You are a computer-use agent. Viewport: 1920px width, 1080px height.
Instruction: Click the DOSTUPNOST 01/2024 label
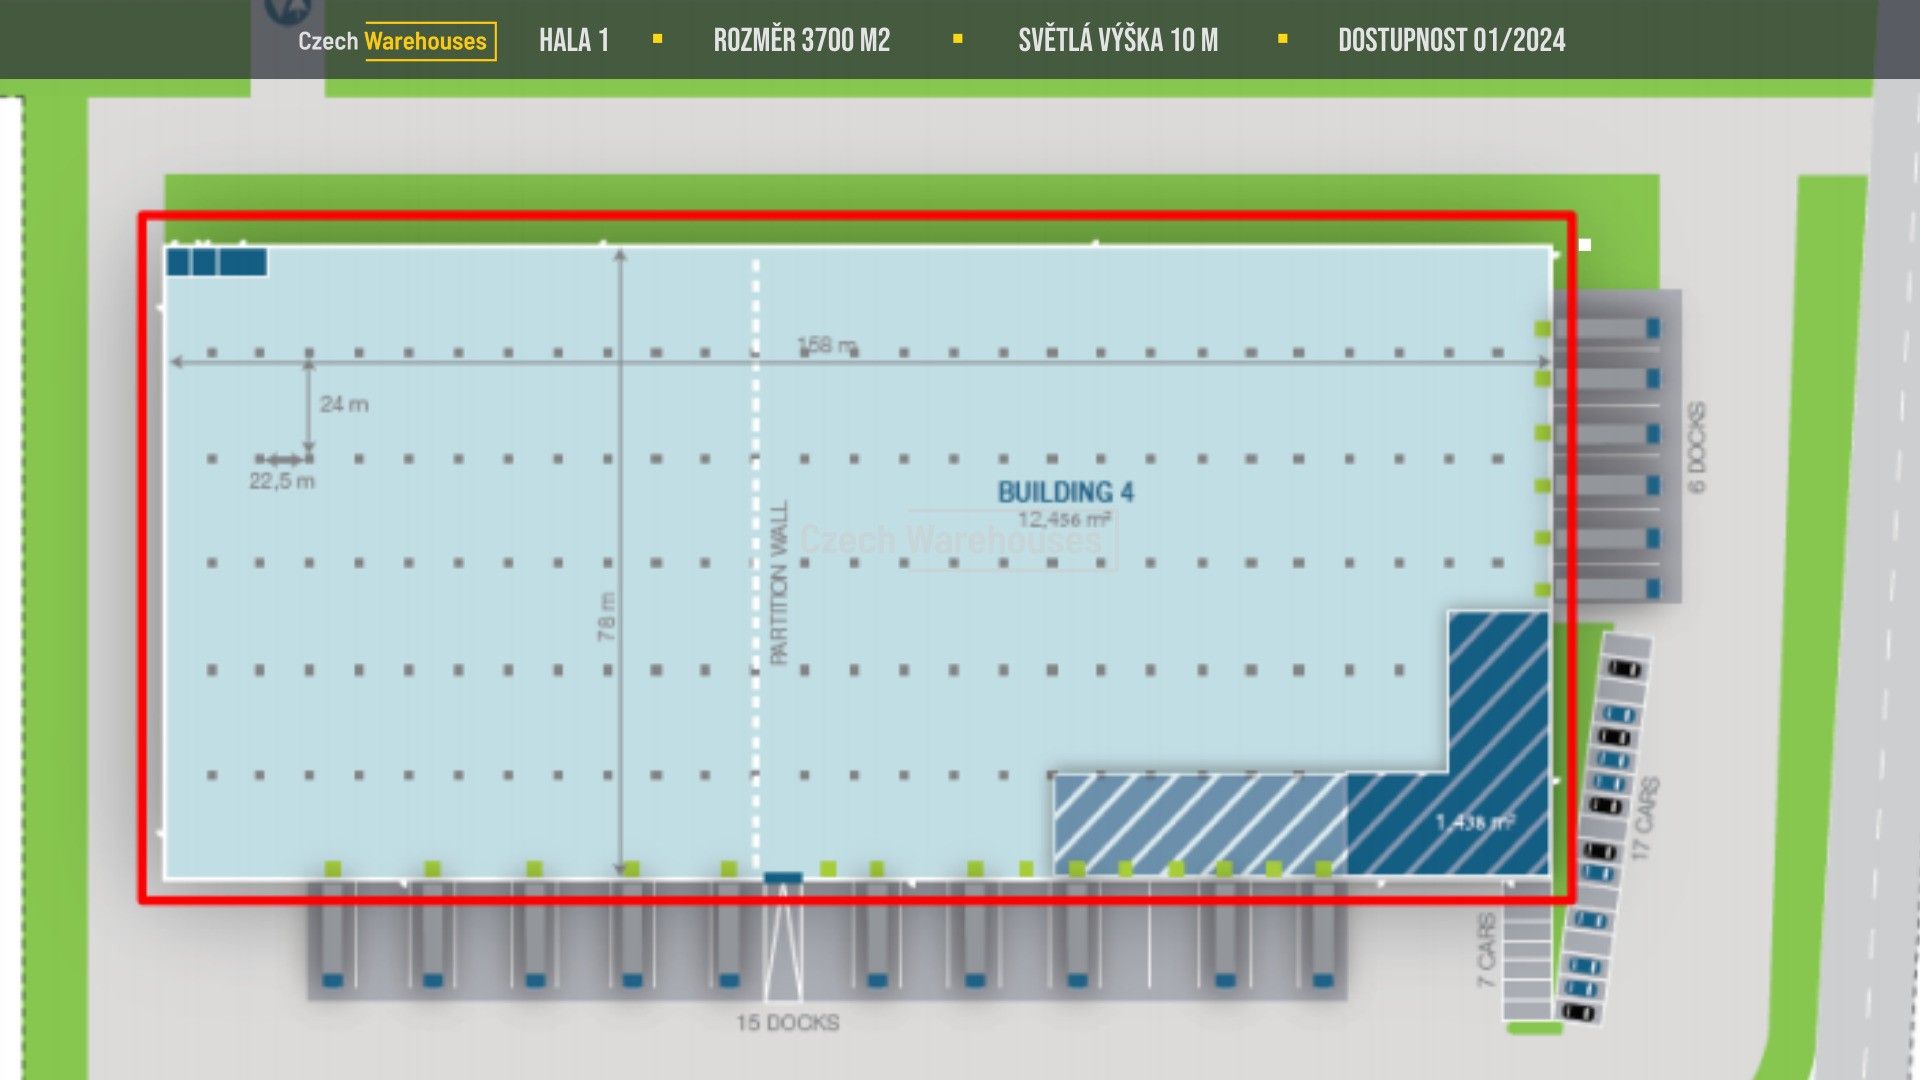coord(1451,40)
